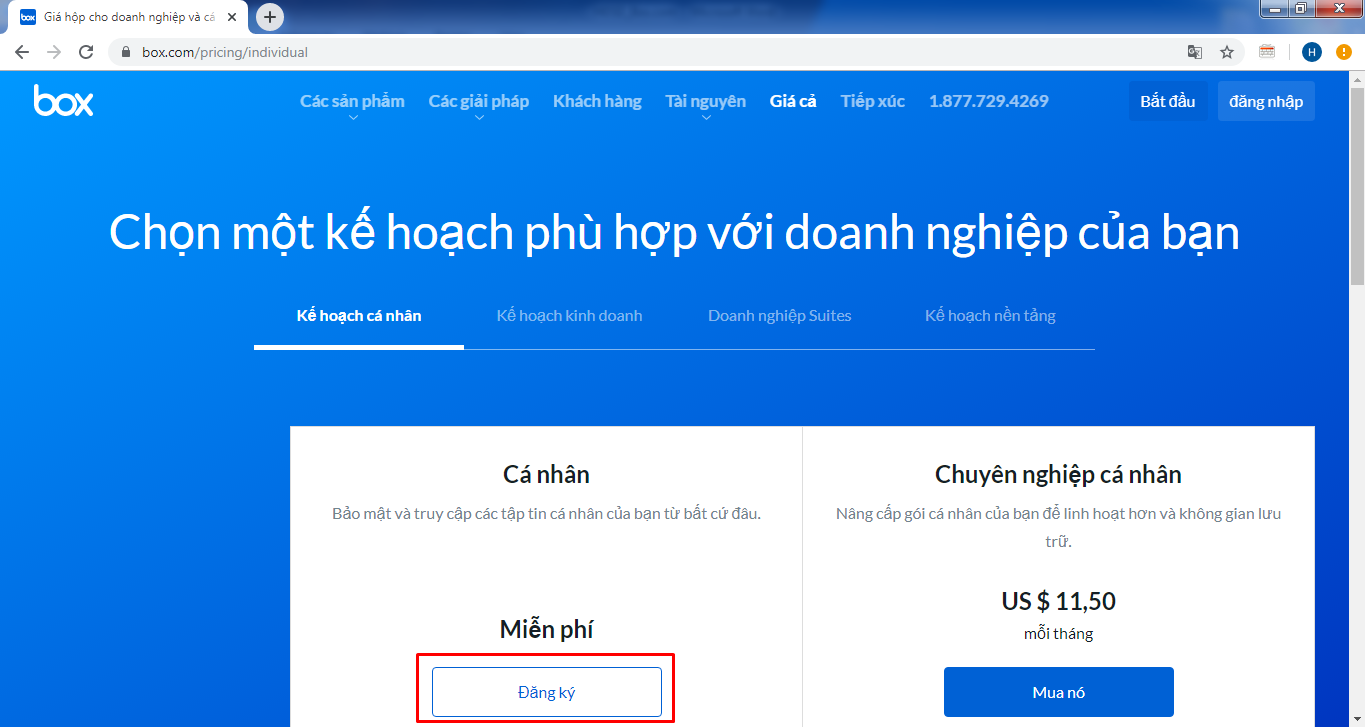This screenshot has height=727, width=1365.
Task: Click the Box favicon on the tab
Action: (29, 17)
